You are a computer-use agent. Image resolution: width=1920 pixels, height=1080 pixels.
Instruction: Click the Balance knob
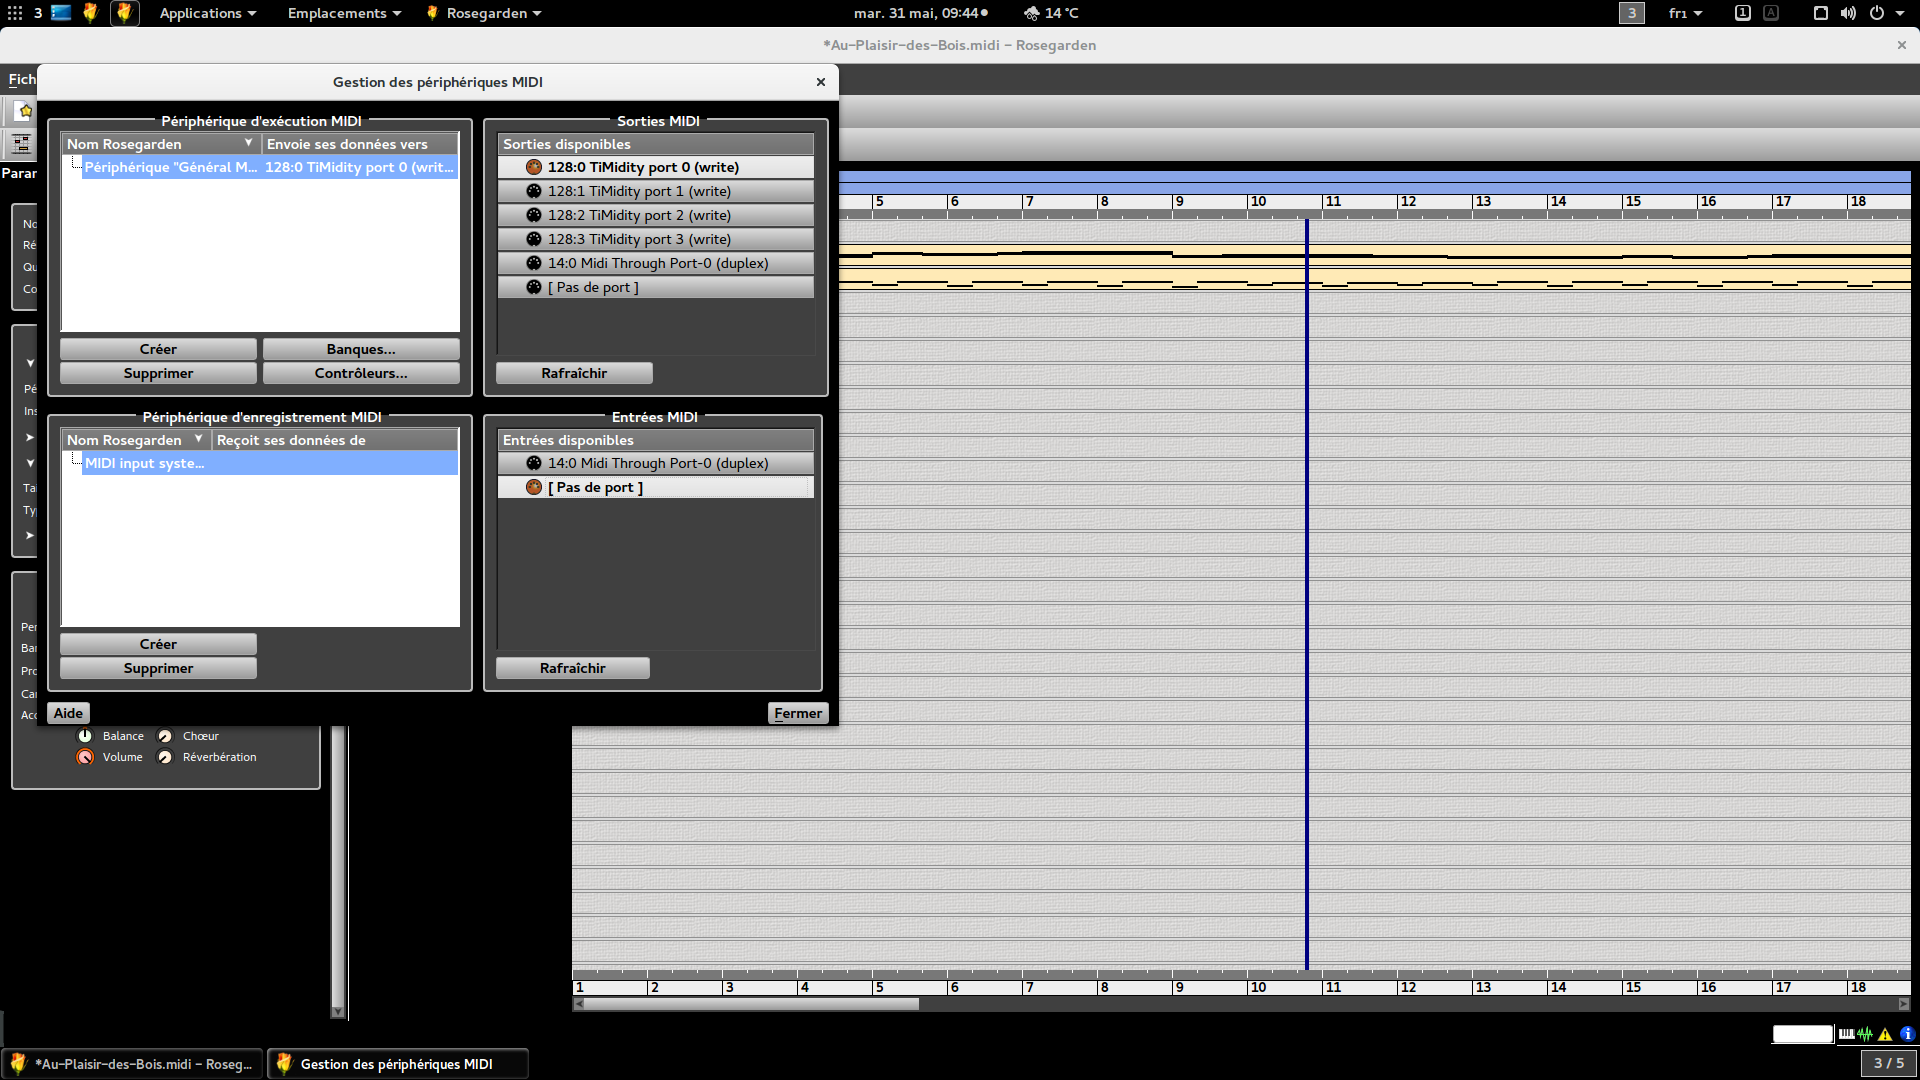point(85,736)
